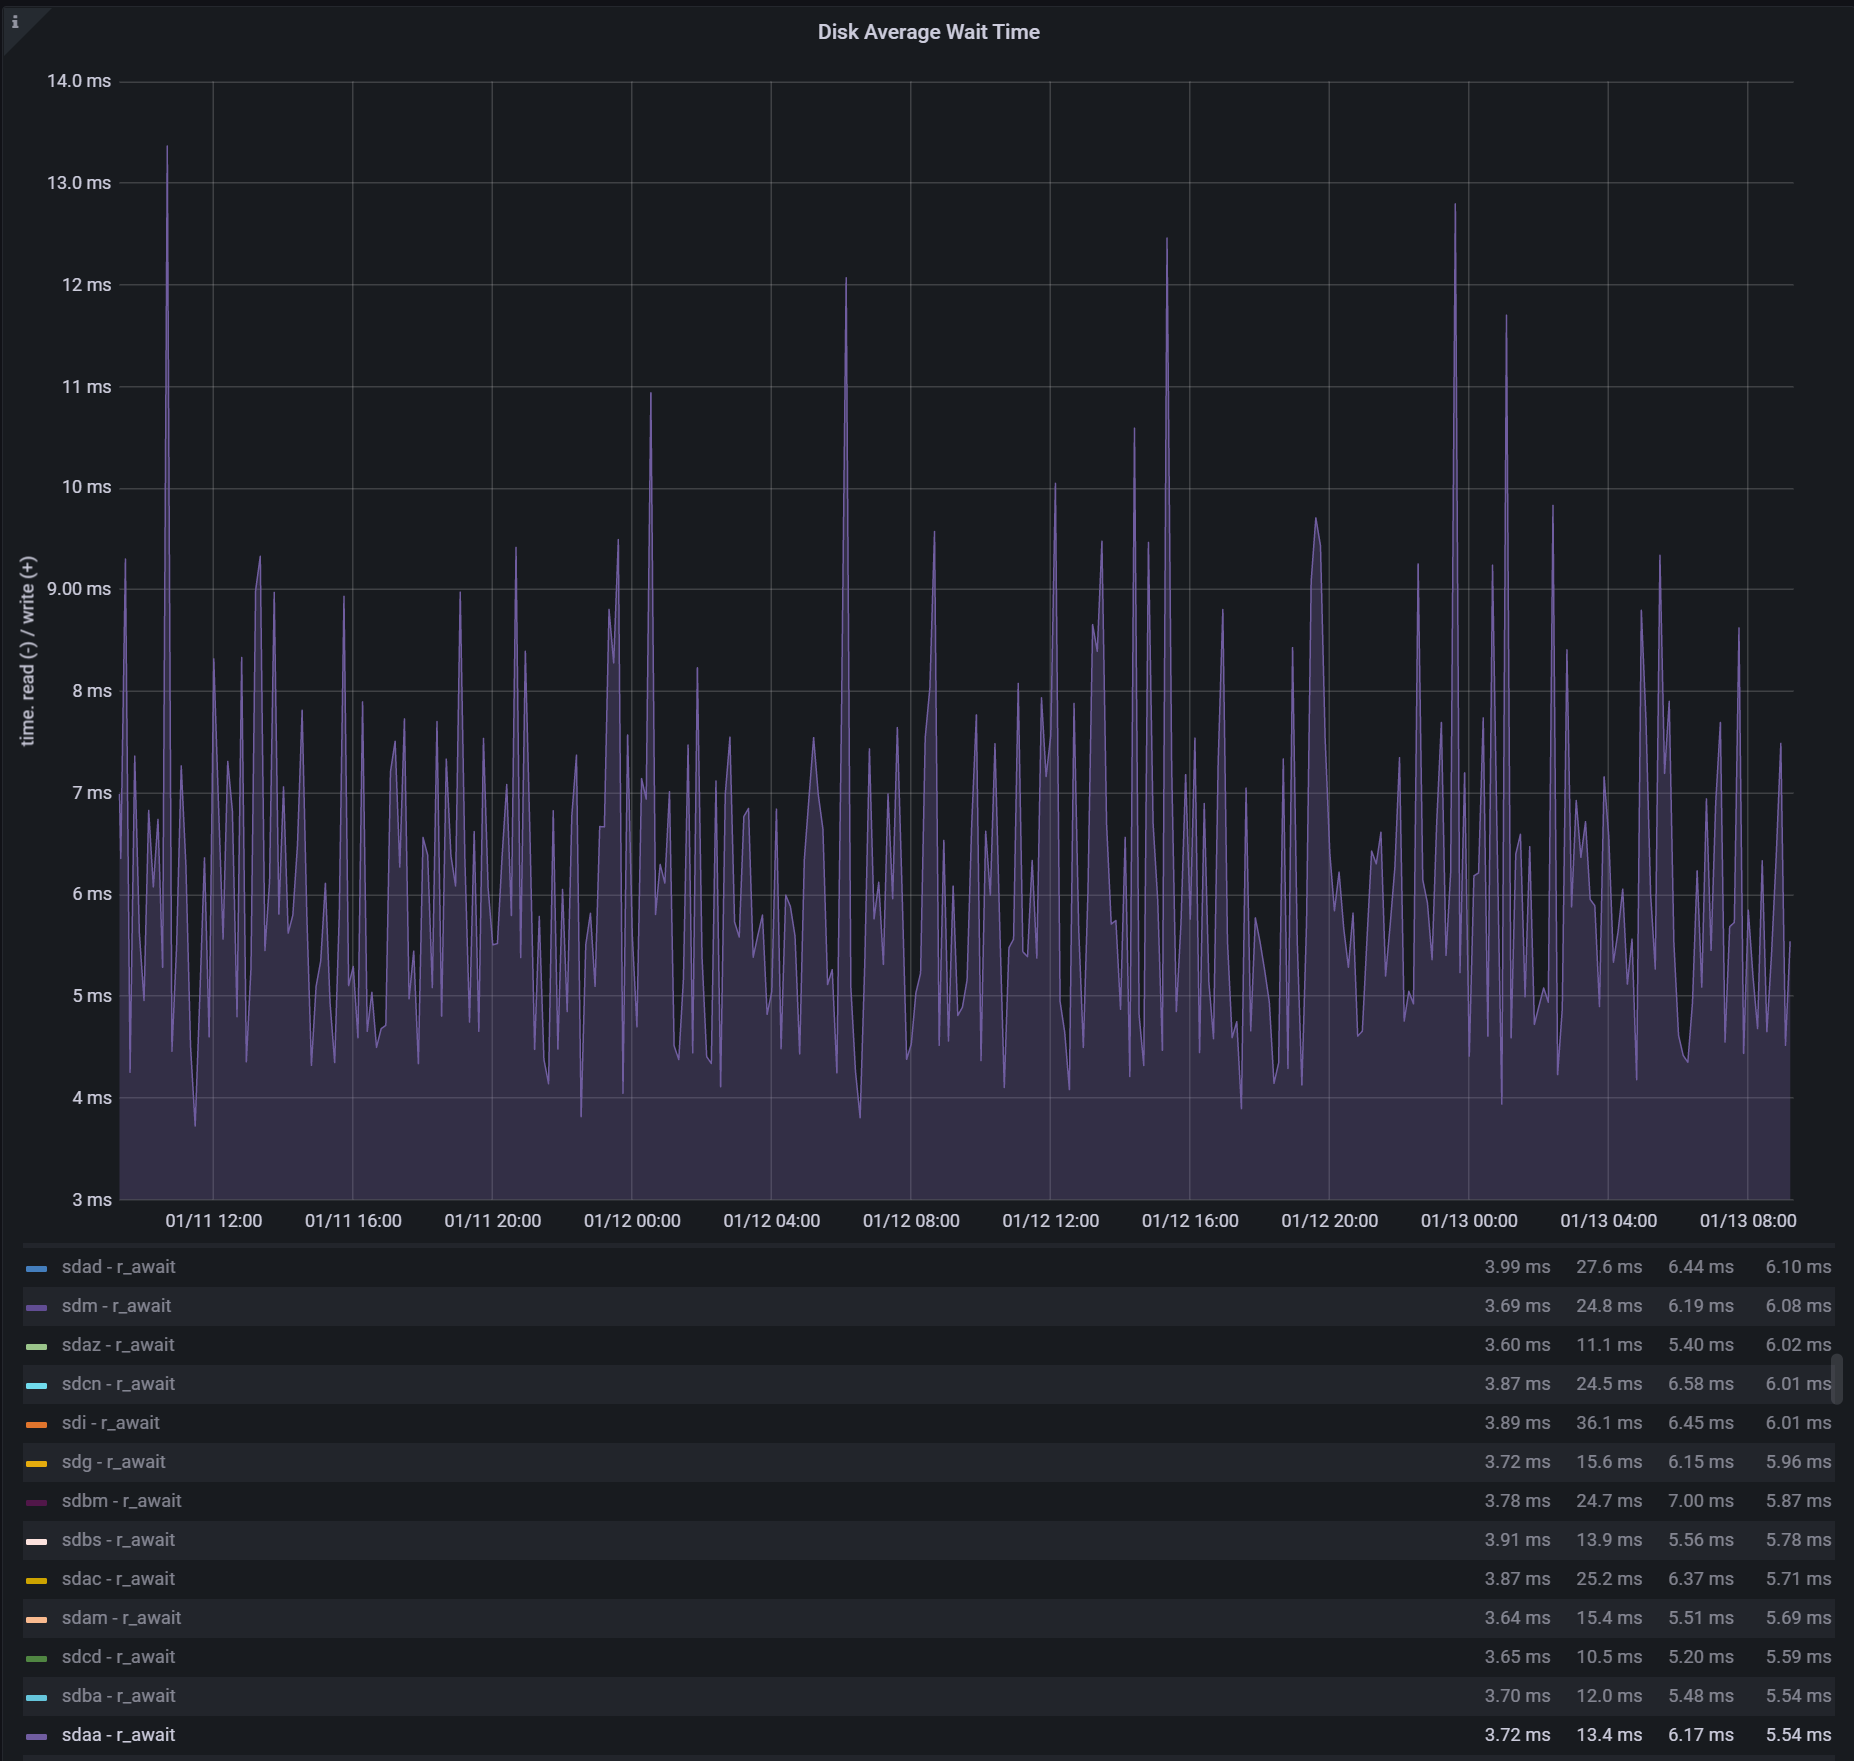Click the 24.8 ms max value for sdm
This screenshot has width=1854, height=1761.
[x=1609, y=1306]
